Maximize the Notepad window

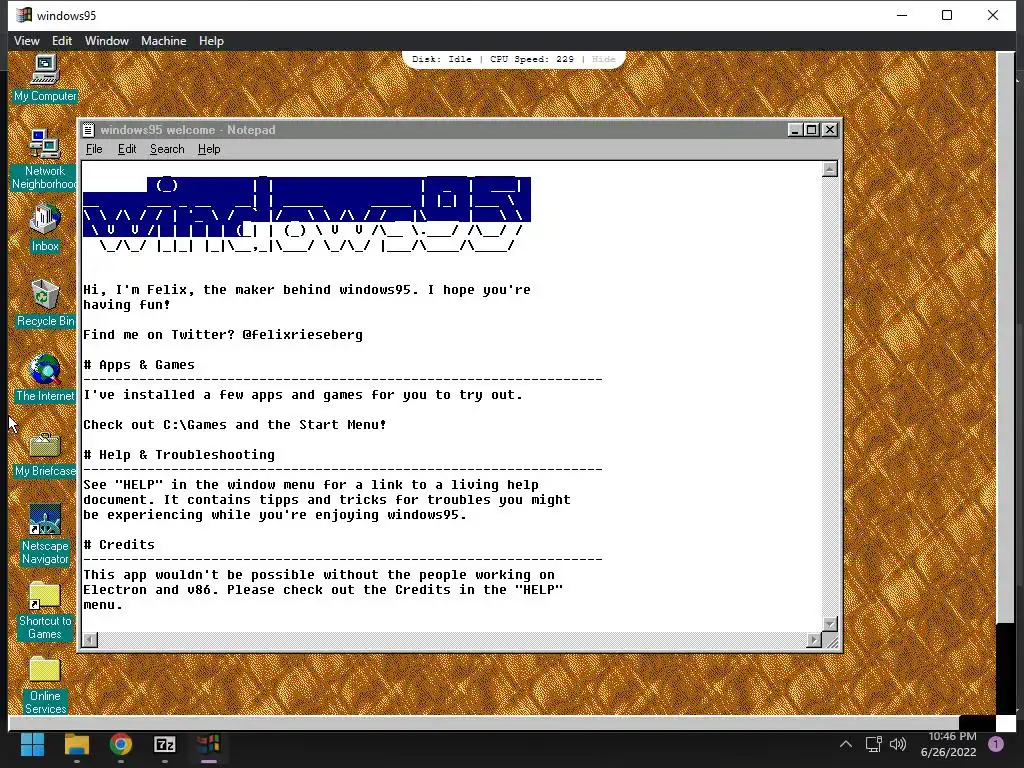[811, 130]
